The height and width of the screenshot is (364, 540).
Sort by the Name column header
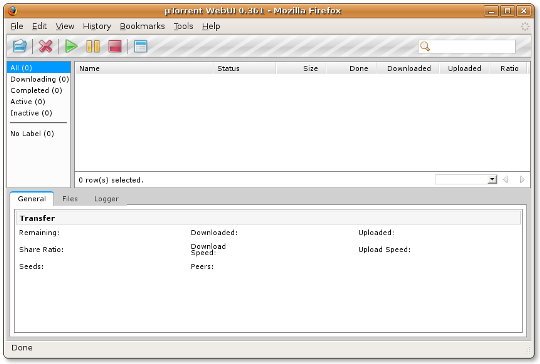(145, 68)
